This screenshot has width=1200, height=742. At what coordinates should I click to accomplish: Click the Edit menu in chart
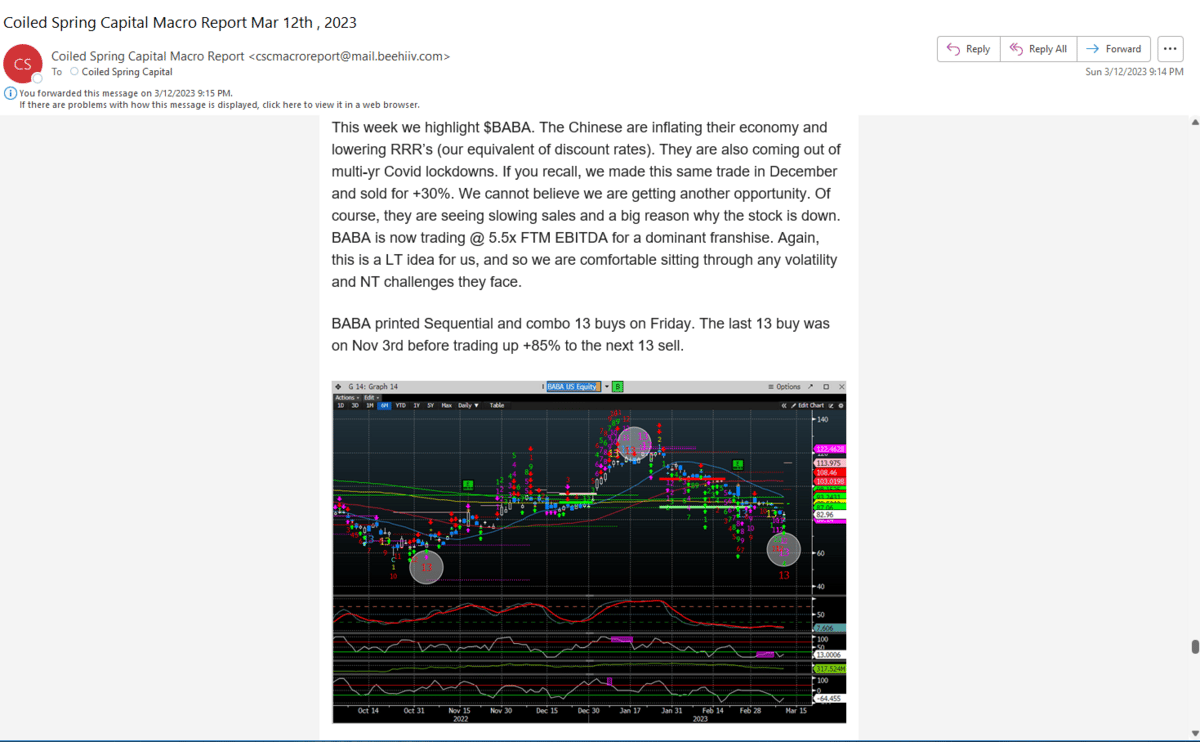[372, 397]
